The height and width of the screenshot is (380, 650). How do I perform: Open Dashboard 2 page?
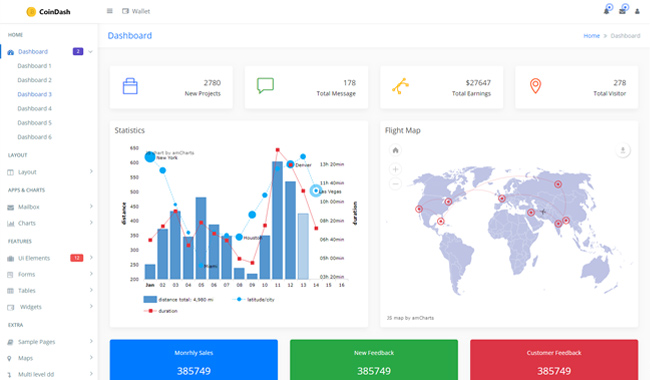(34, 80)
